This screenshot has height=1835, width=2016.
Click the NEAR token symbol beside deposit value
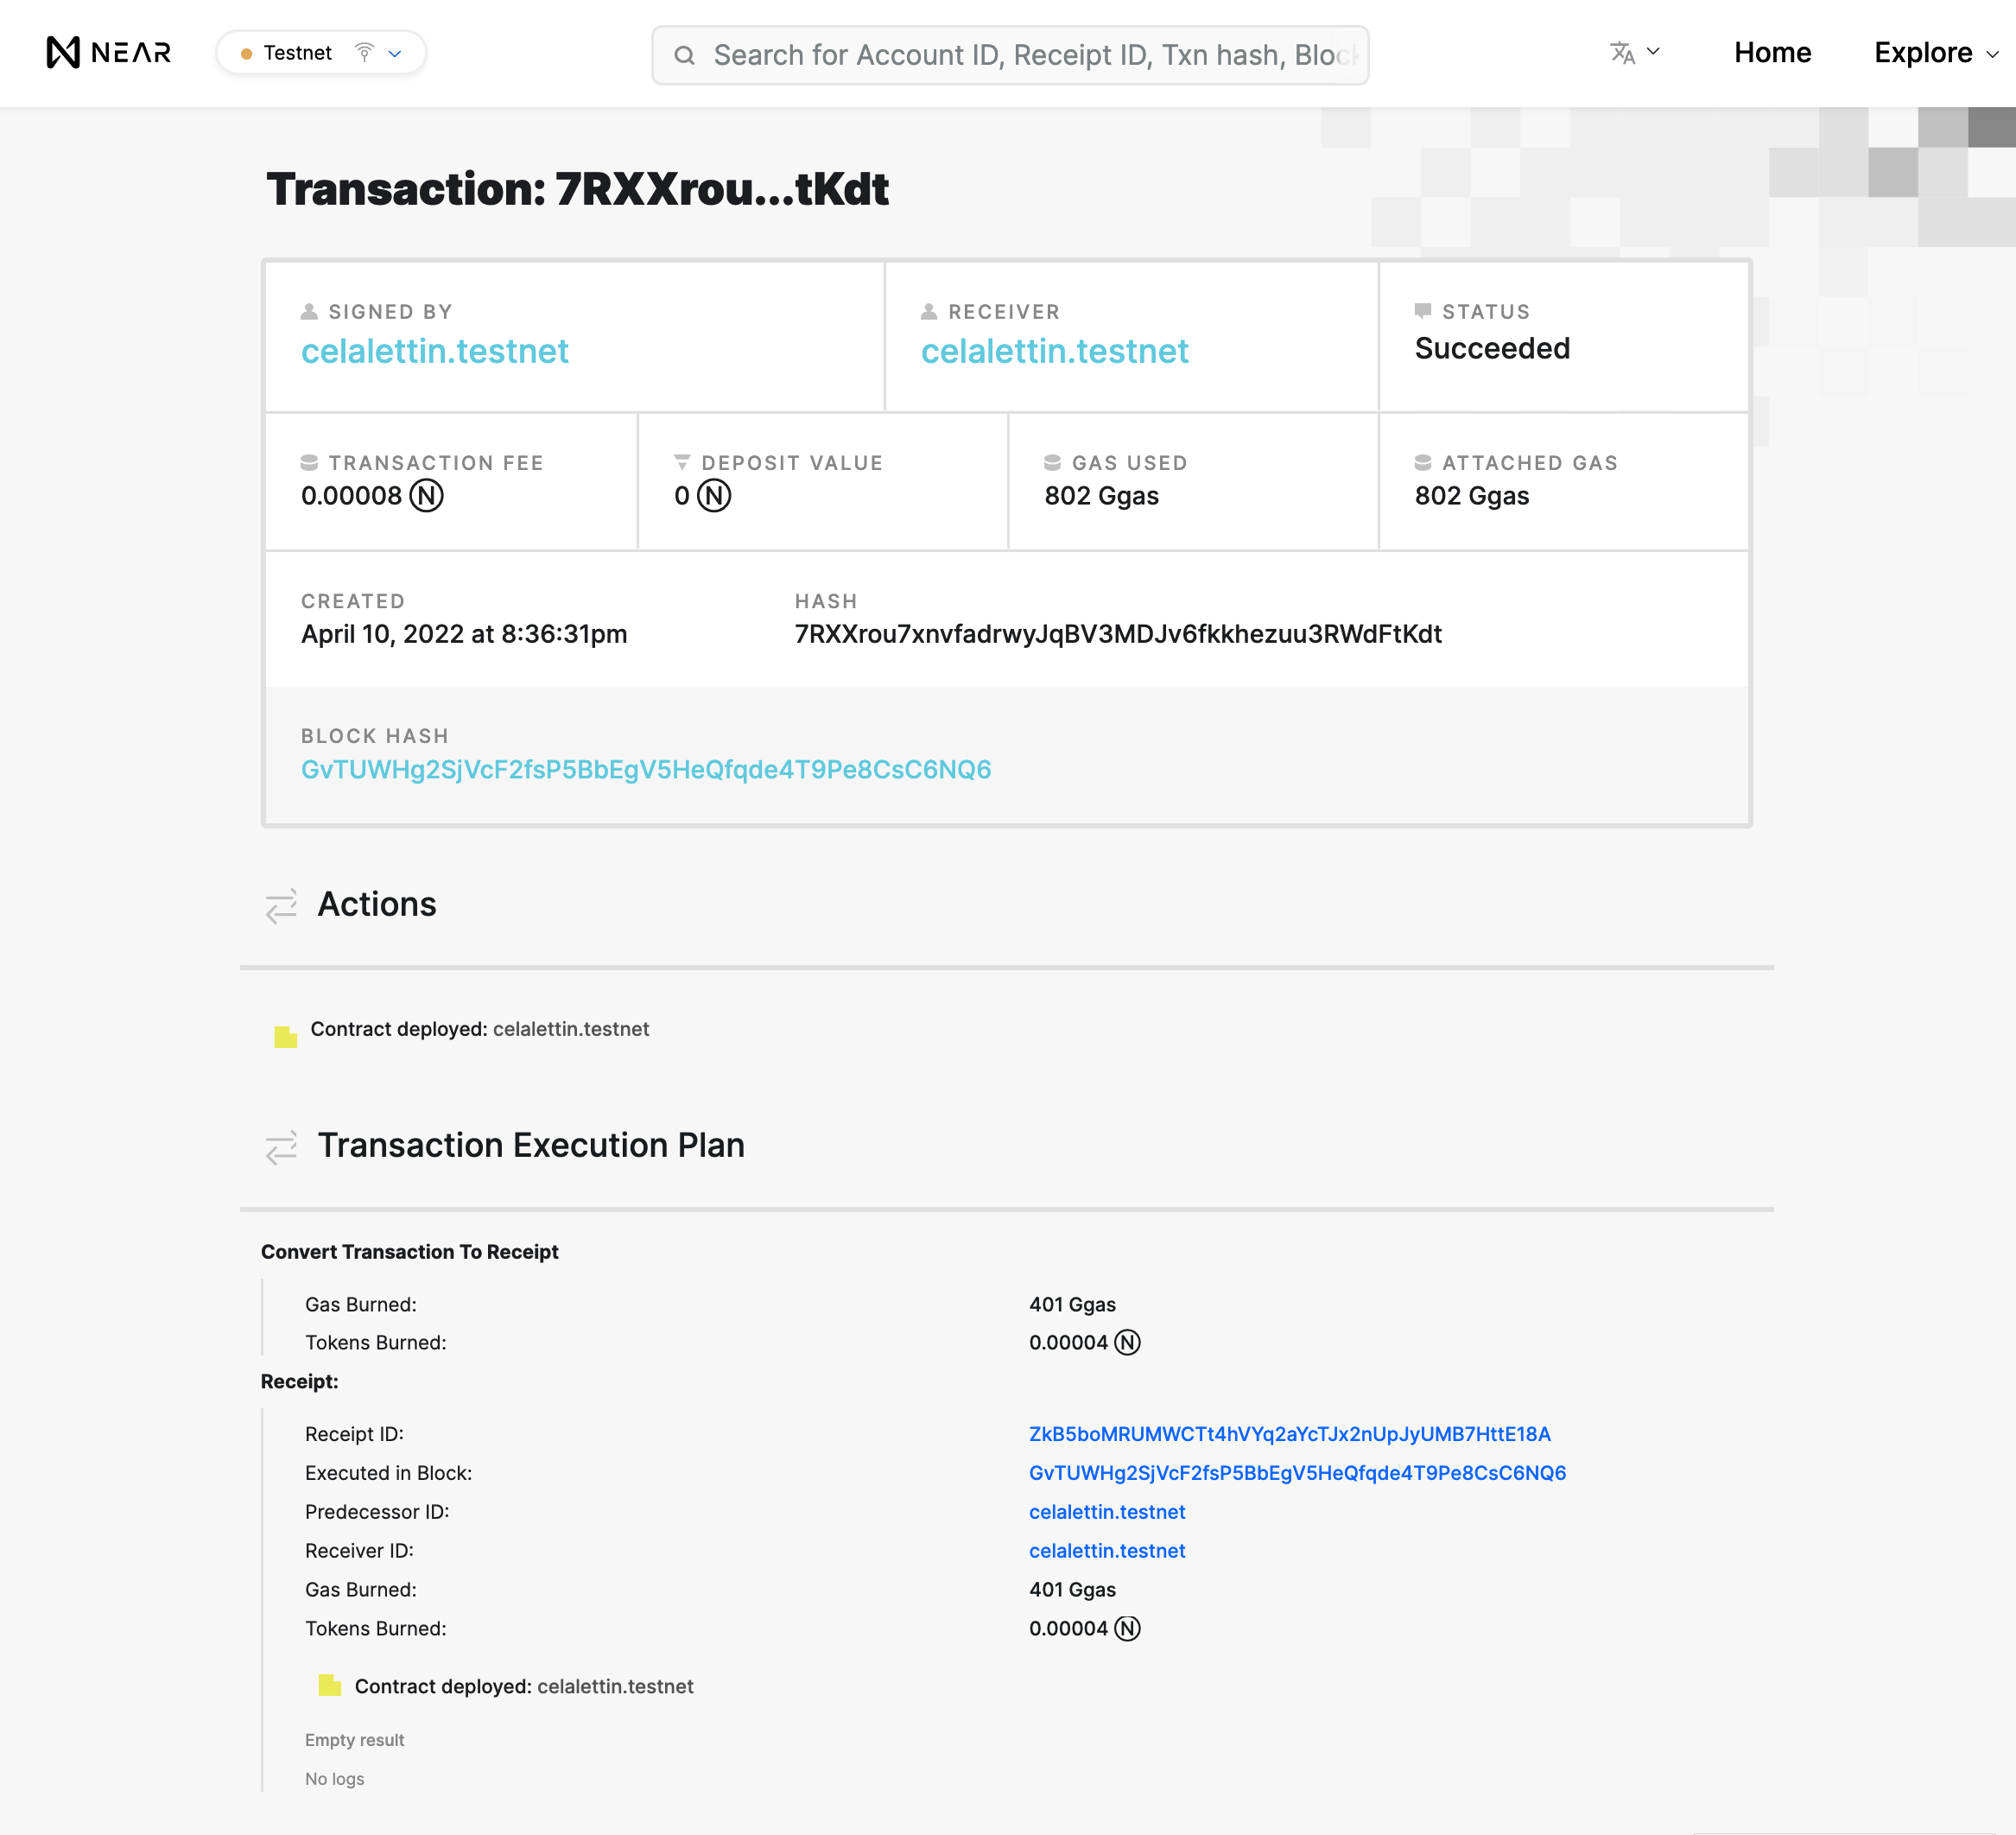coord(714,496)
